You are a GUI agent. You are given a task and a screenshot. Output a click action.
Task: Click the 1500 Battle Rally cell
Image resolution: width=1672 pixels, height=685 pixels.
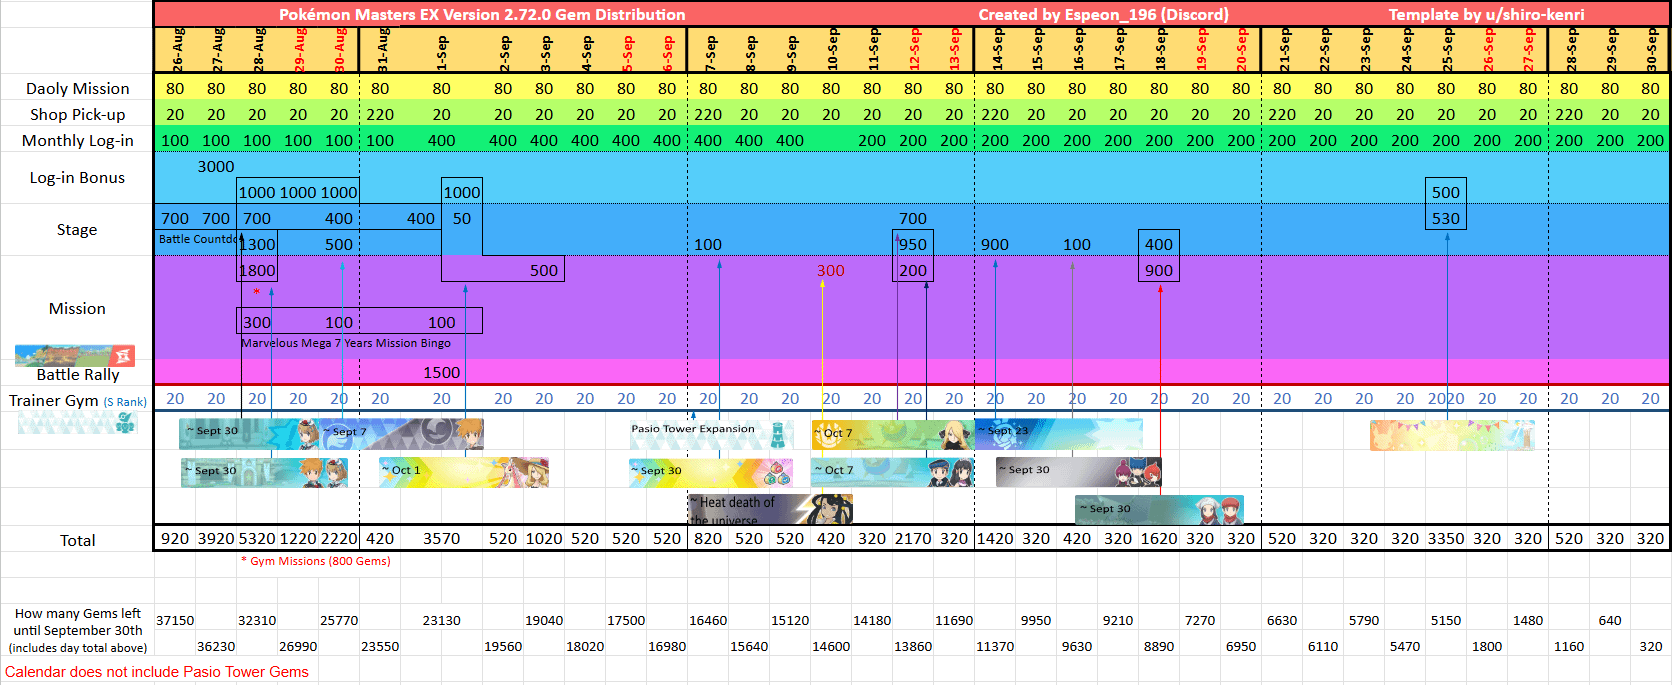tap(442, 372)
